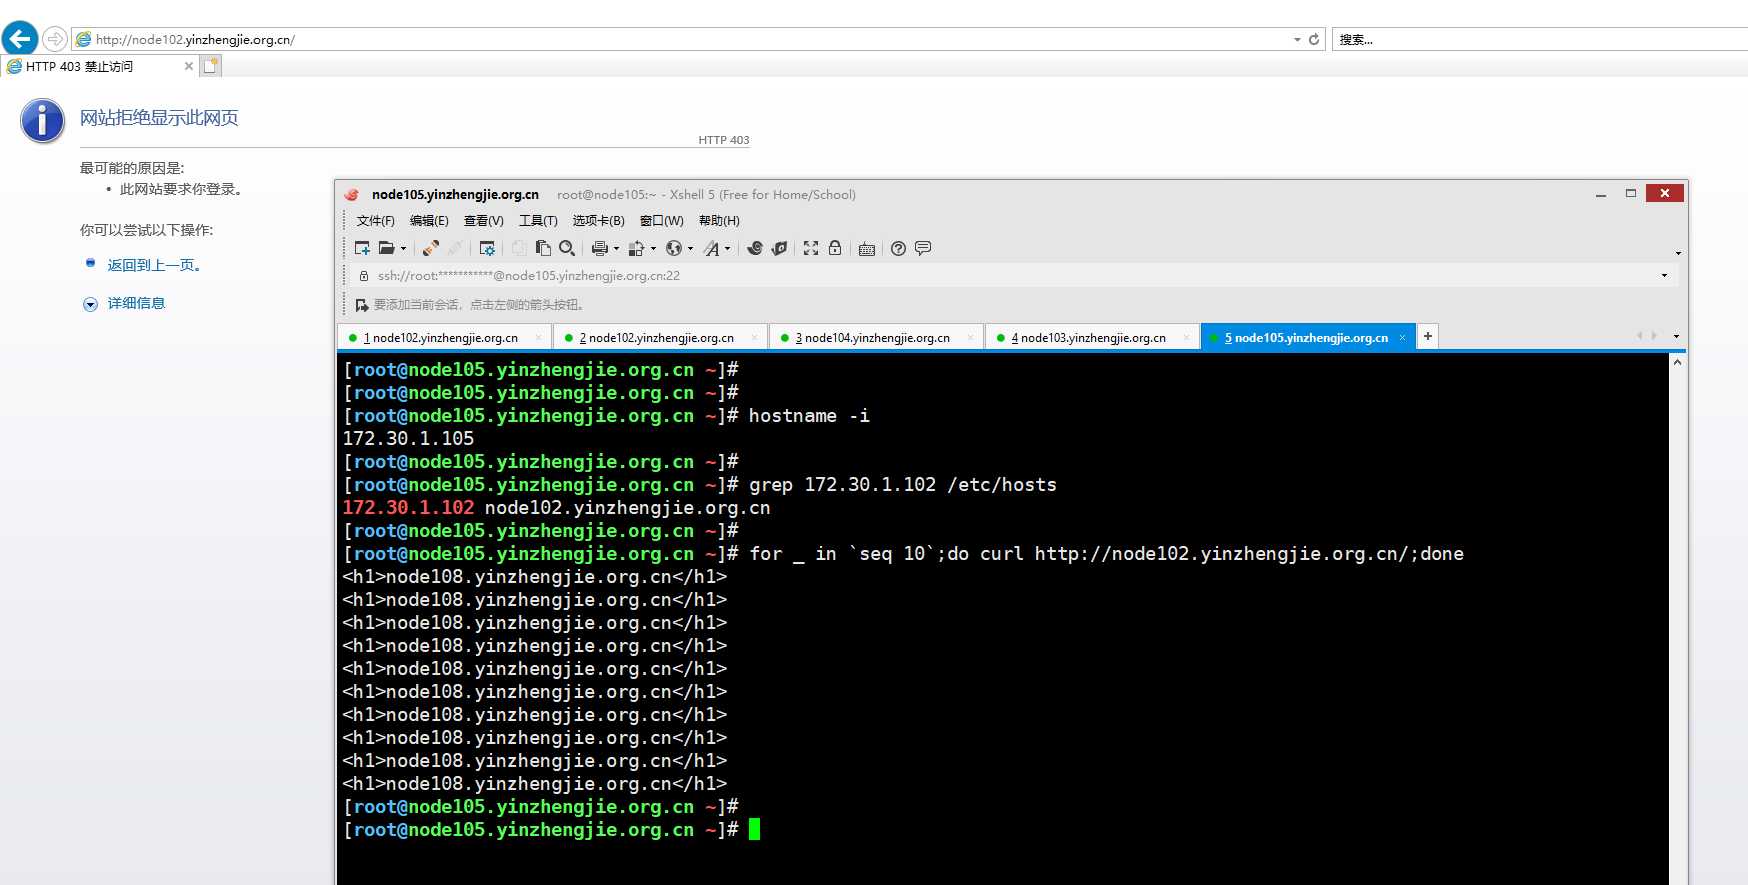The width and height of the screenshot is (1748, 885).
Task: Click the file transfer icon in toolbar
Action: tap(636, 248)
